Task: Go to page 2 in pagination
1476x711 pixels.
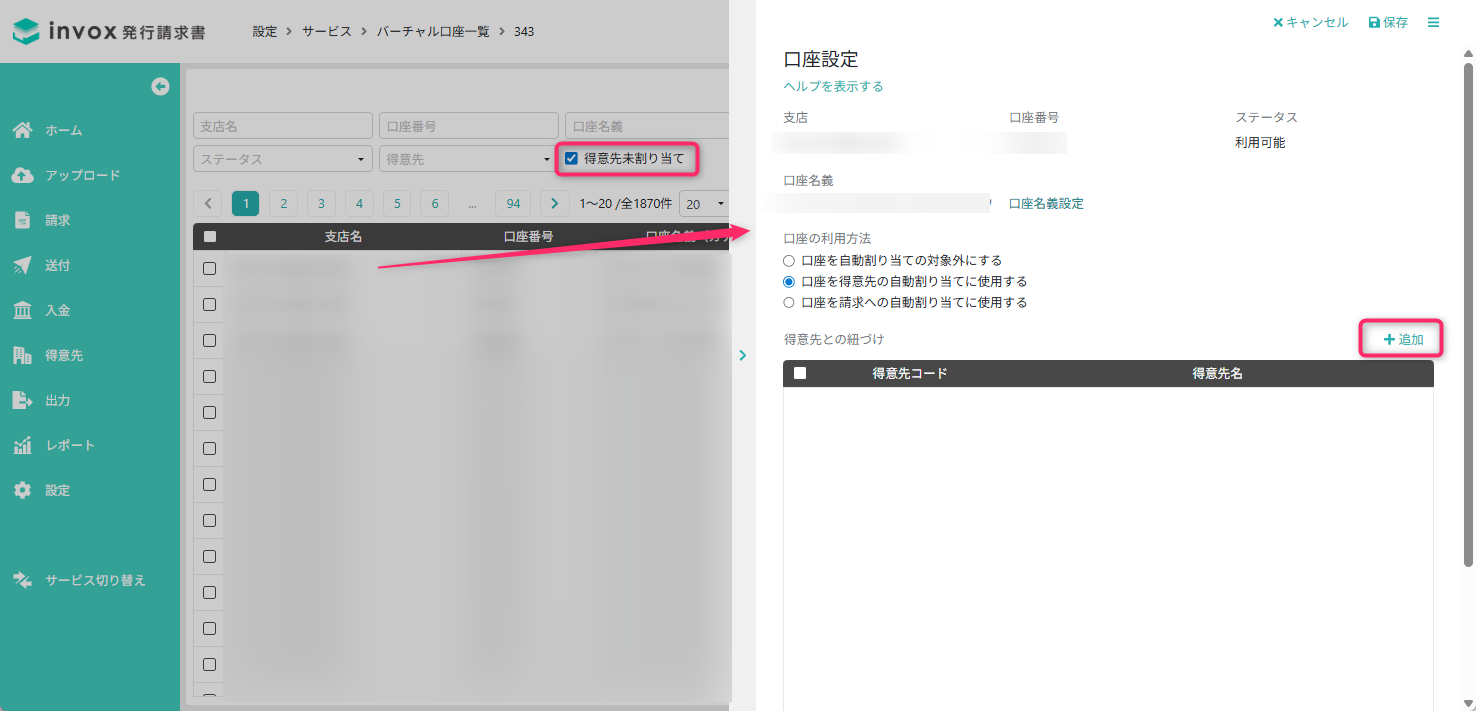Action: [283, 204]
